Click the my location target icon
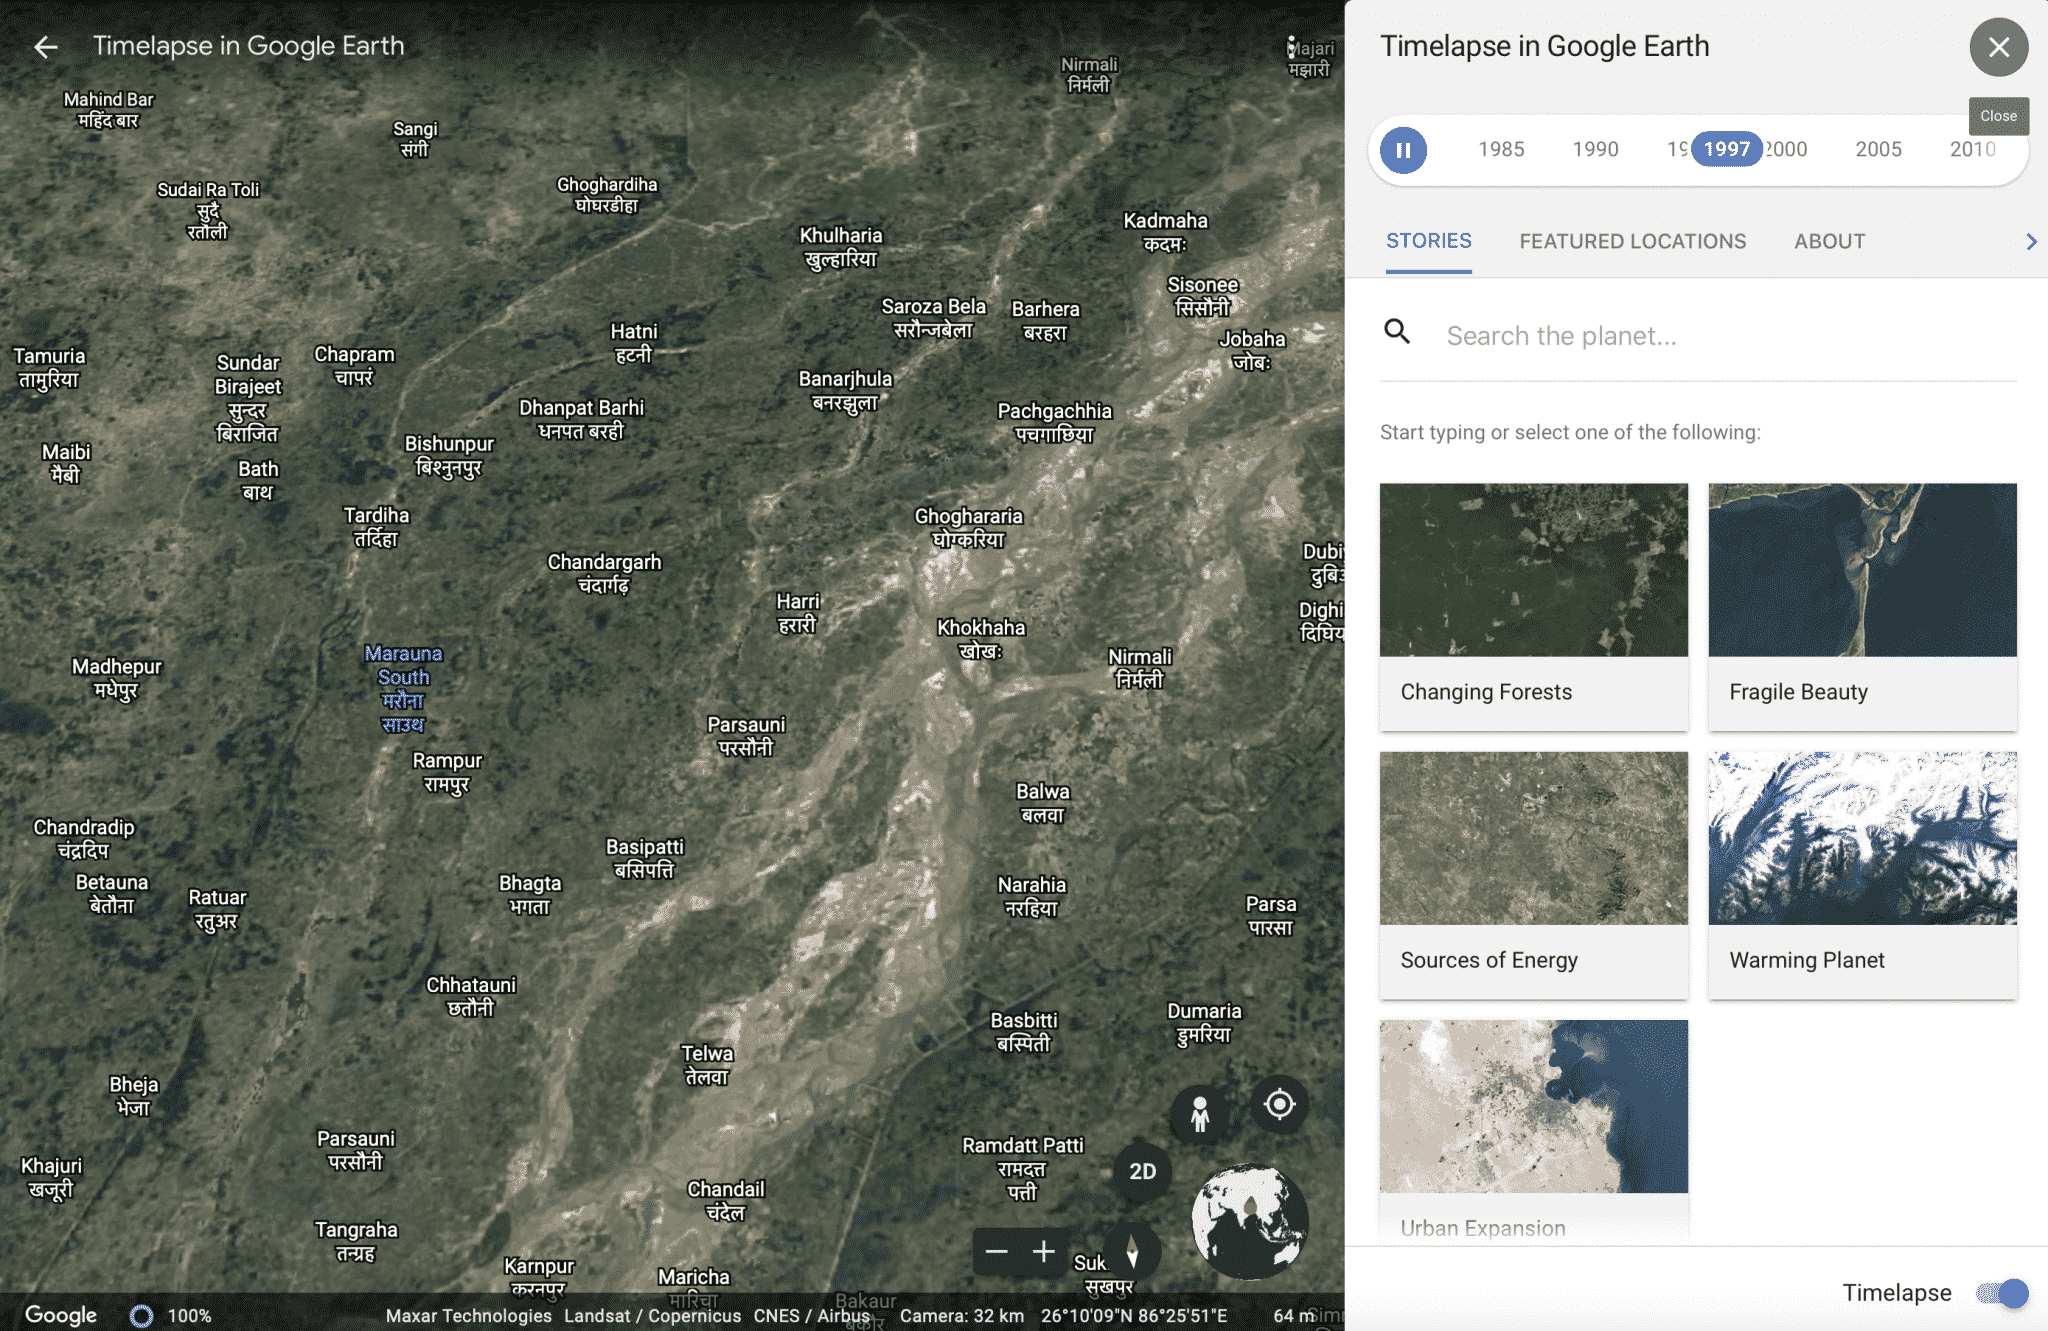 tap(1279, 1105)
